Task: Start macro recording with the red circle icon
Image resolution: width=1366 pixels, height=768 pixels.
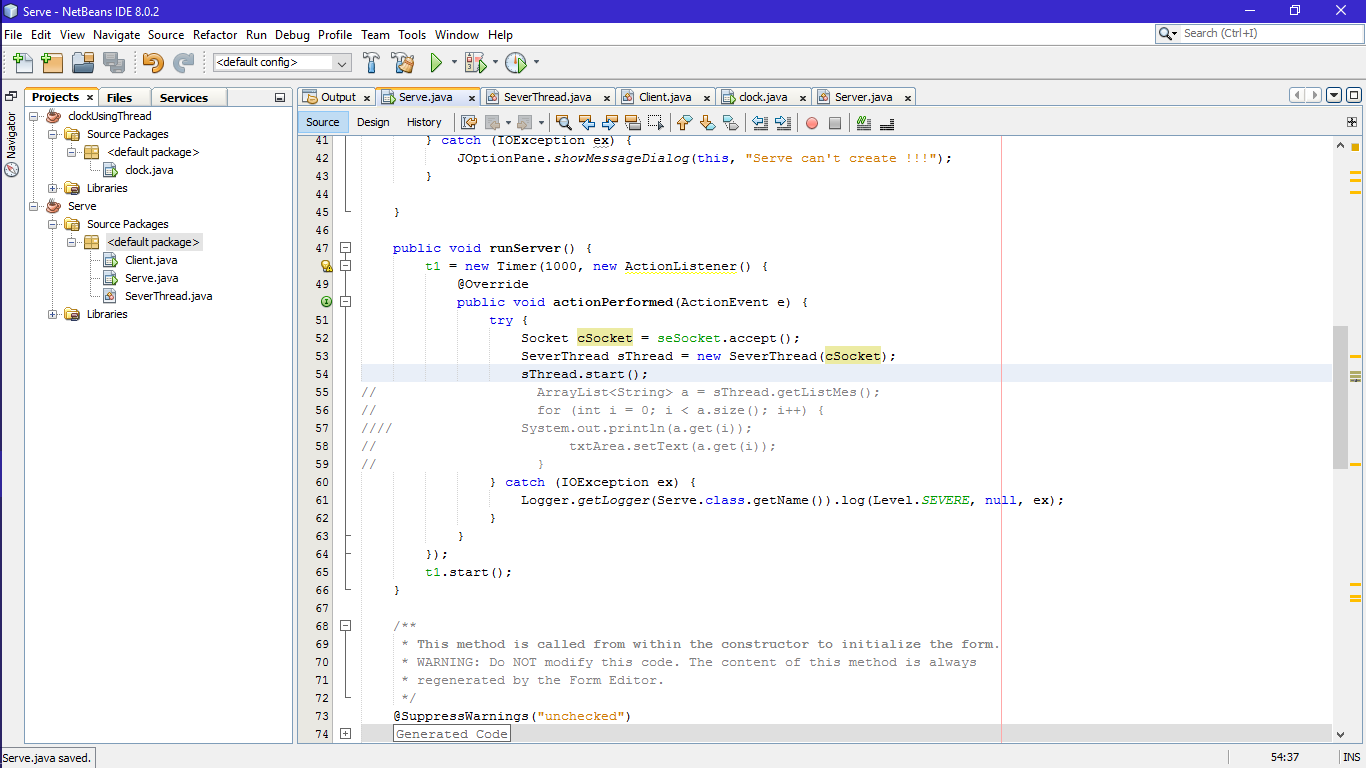Action: (x=811, y=122)
